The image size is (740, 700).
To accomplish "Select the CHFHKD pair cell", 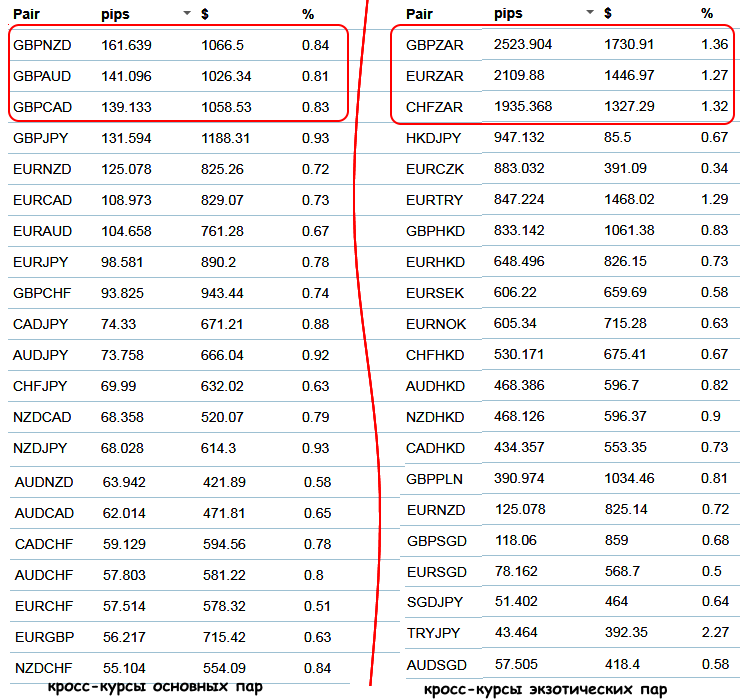I will click(435, 355).
